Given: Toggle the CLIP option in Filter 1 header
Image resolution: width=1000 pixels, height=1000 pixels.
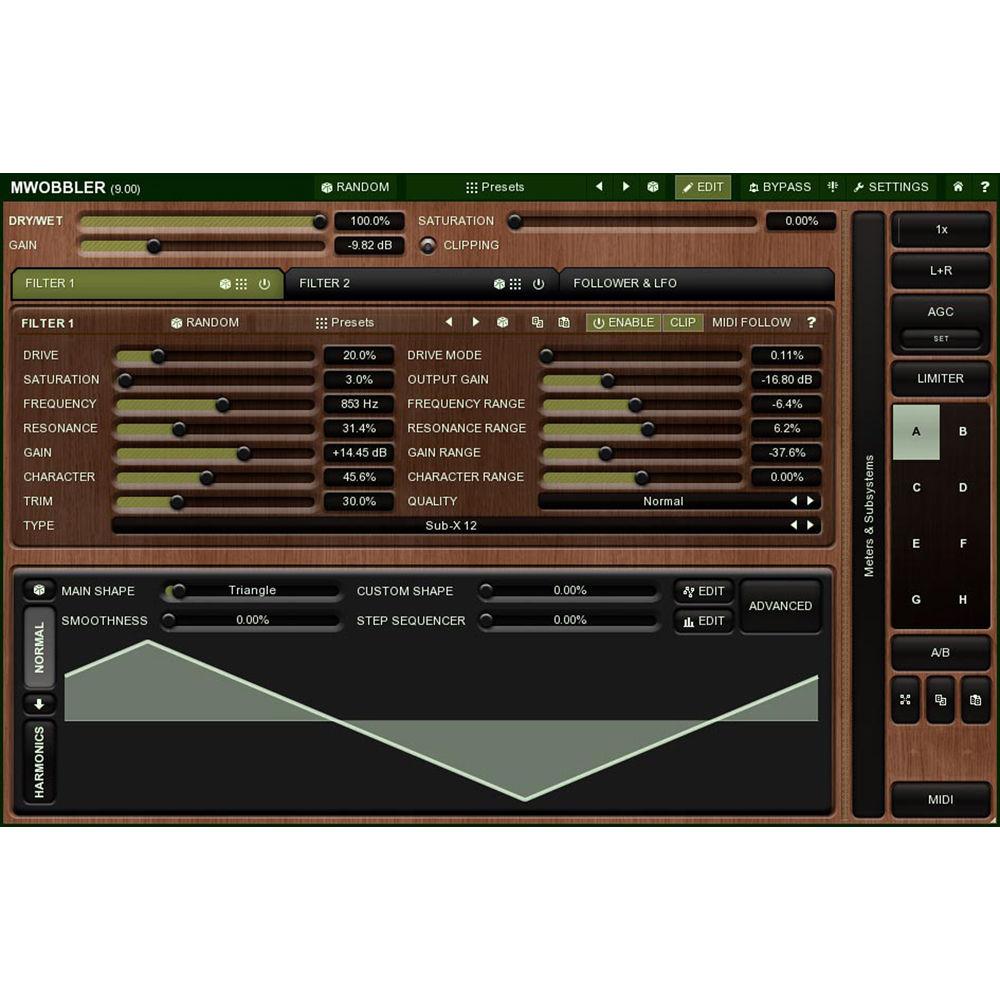Looking at the screenshot, I should coord(683,322).
